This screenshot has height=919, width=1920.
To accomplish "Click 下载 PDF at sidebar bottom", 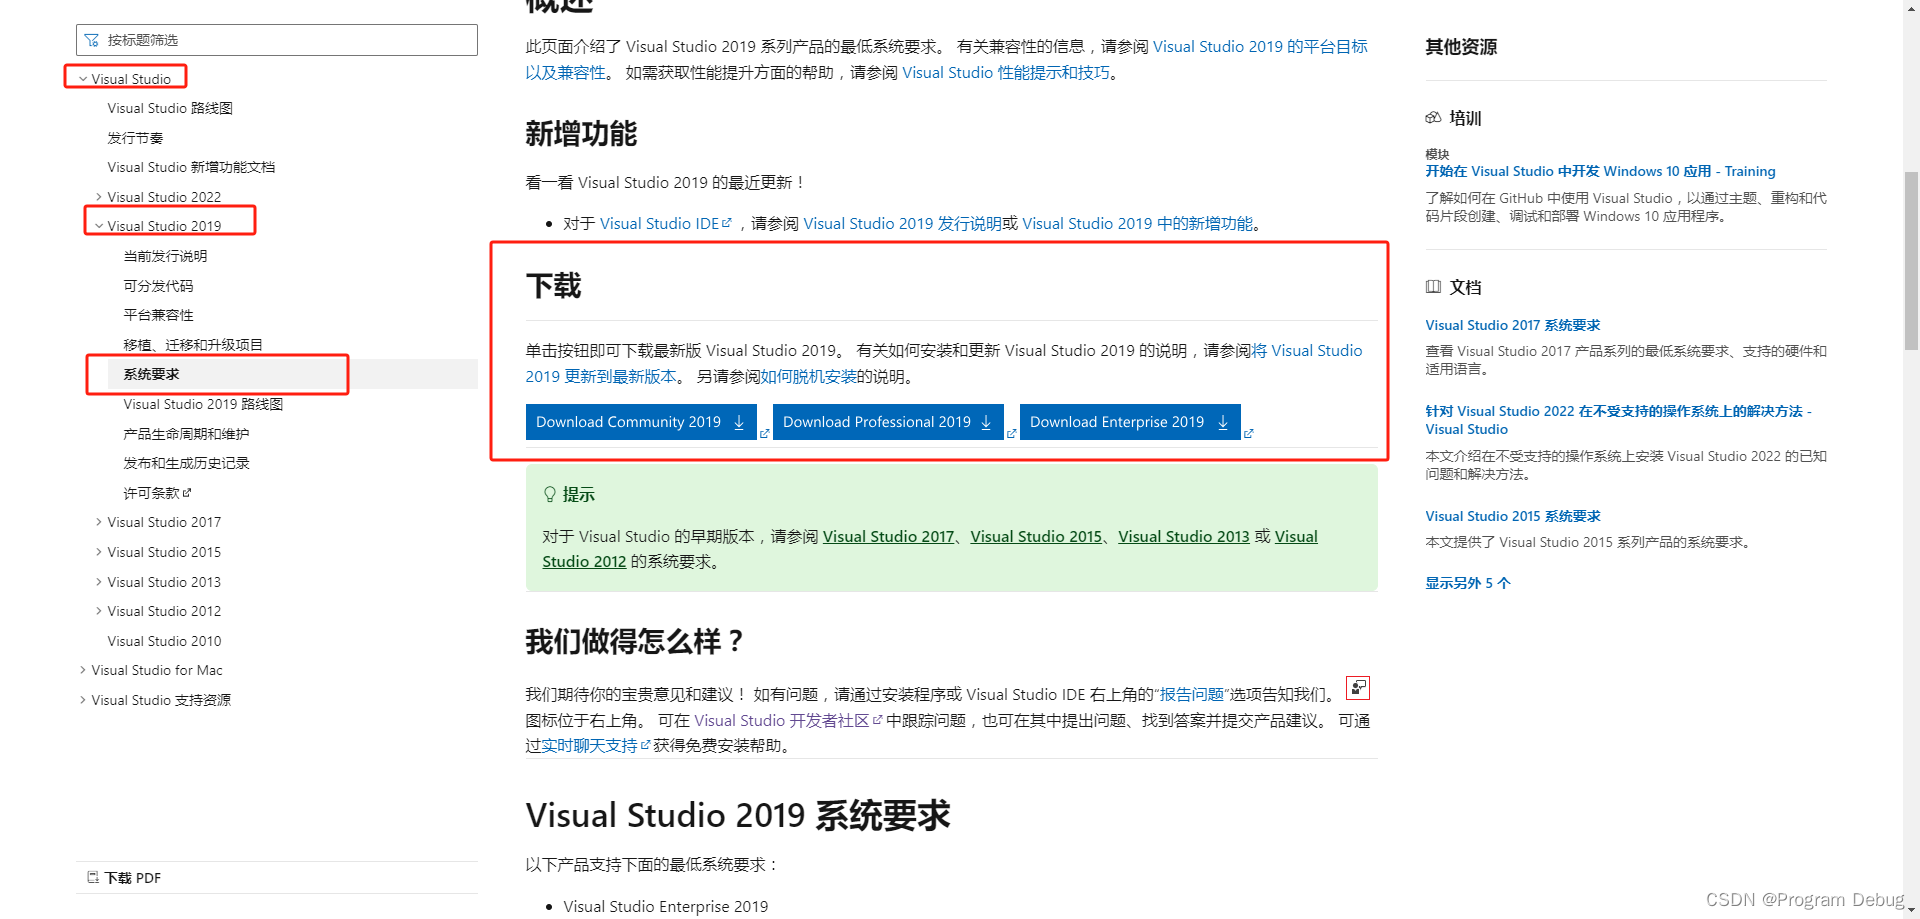I will coord(133,878).
